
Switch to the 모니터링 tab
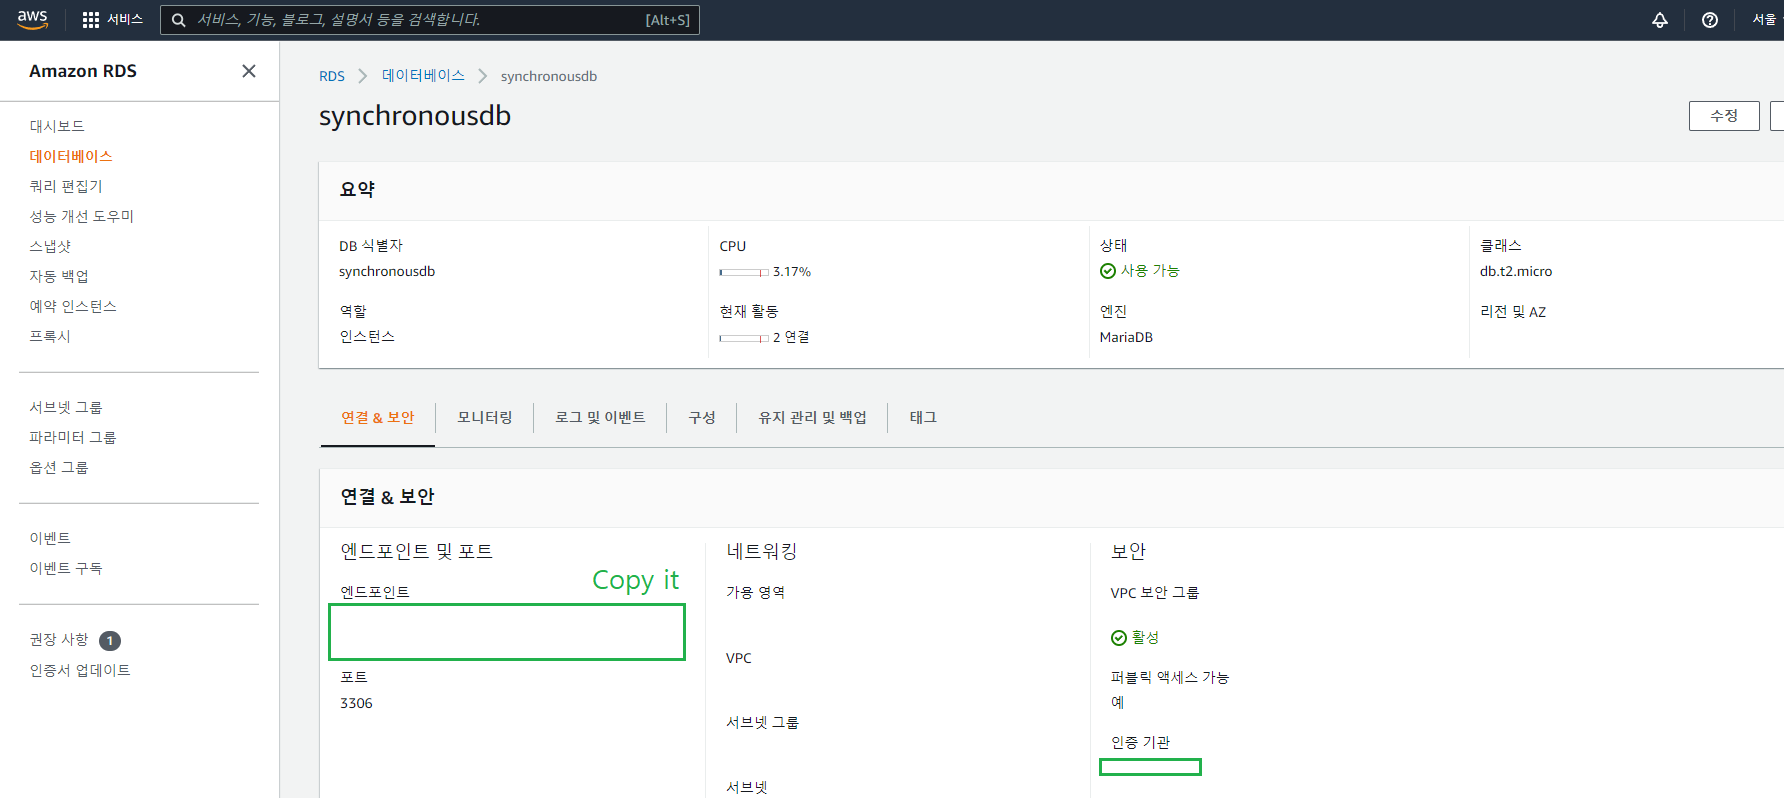(485, 418)
